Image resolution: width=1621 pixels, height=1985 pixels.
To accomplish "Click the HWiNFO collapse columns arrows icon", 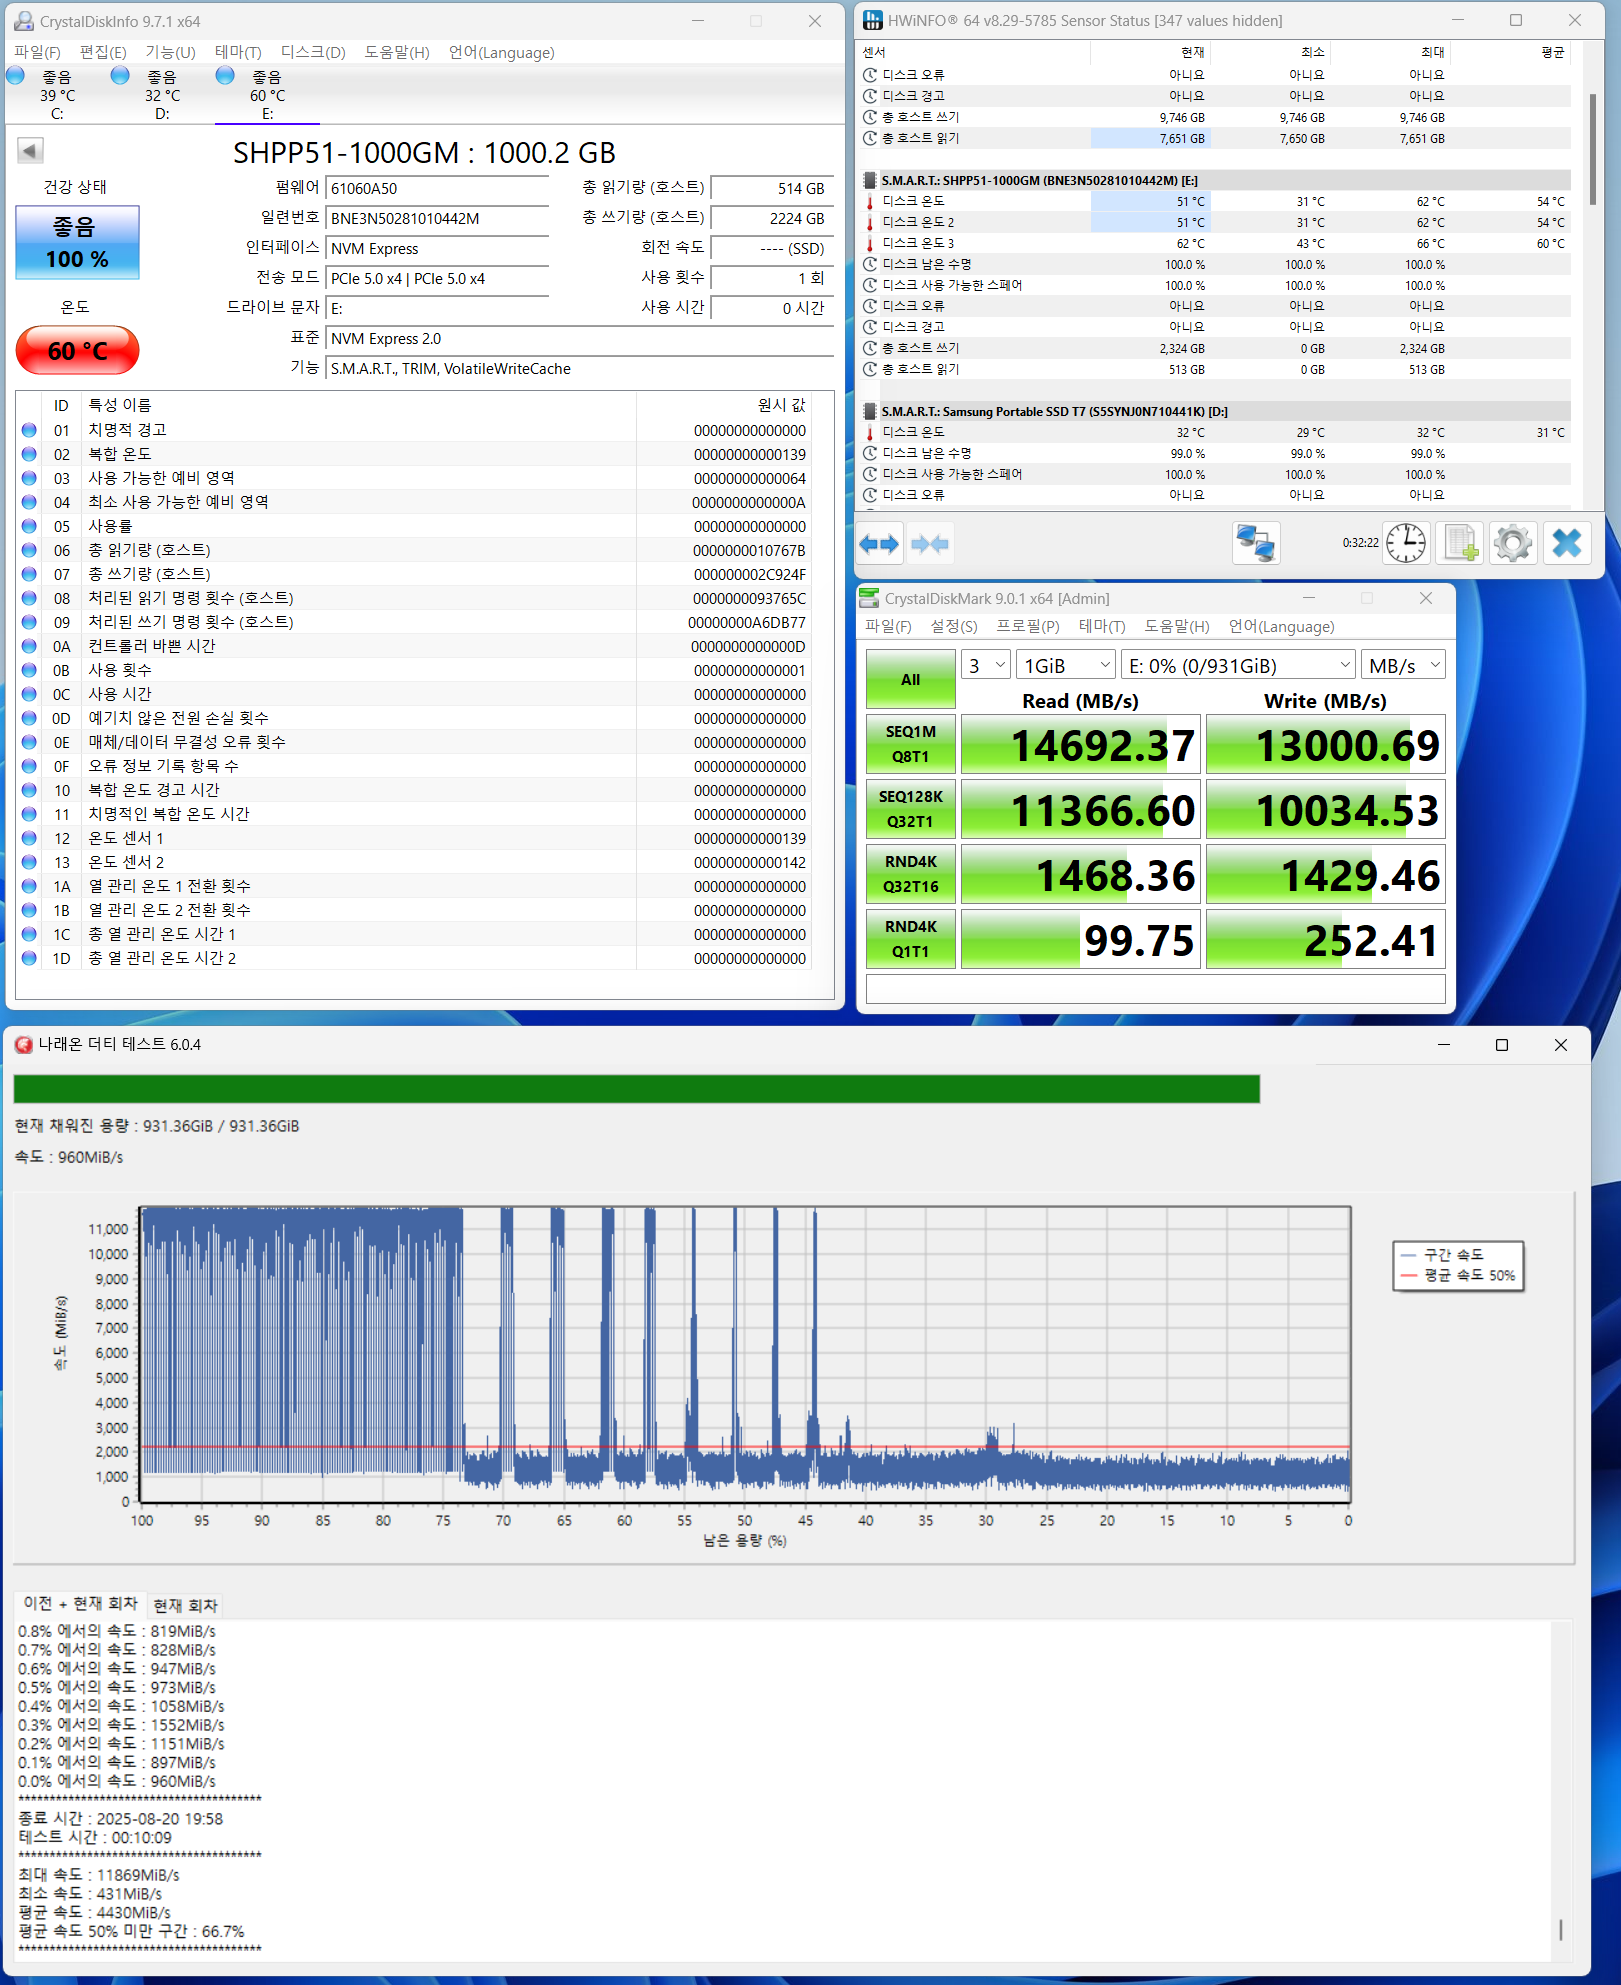I will 930,544.
